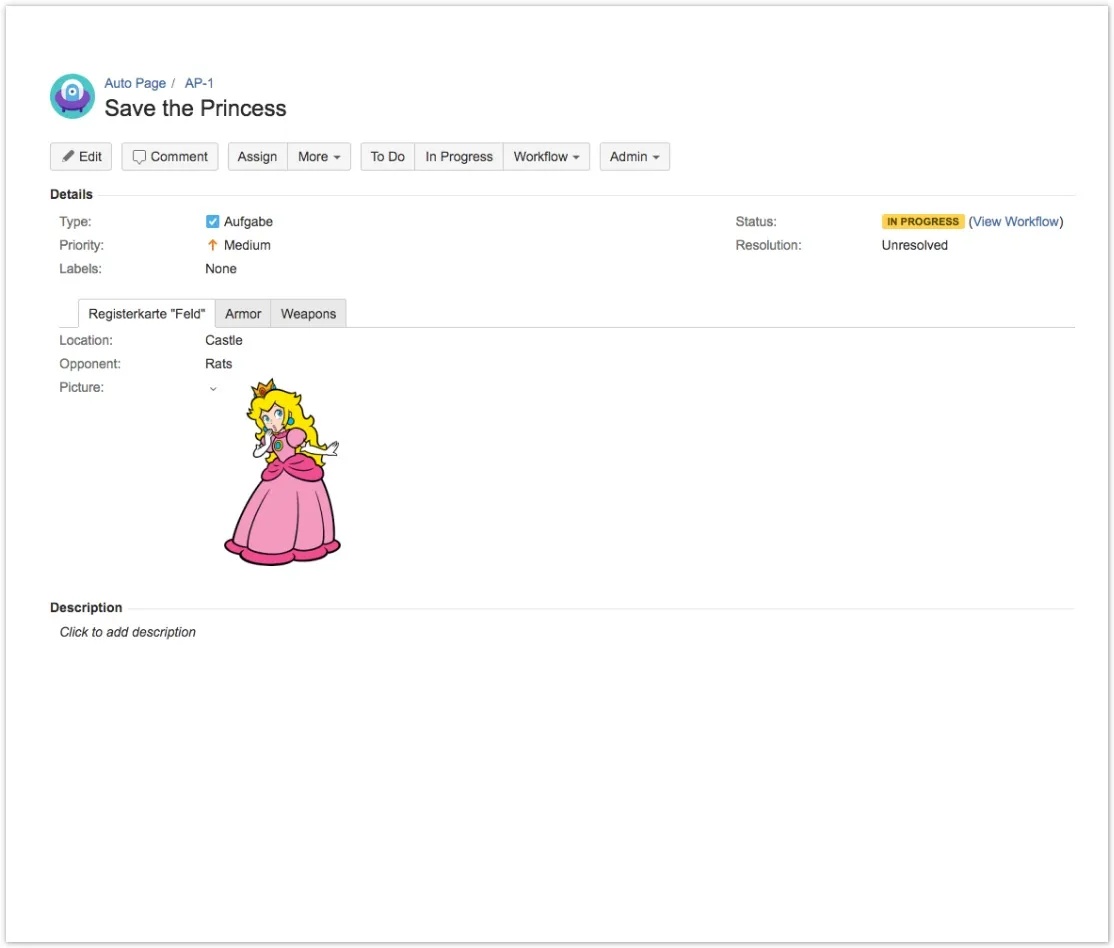Open the View Workflow link
The image size is (1114, 948).
click(x=1016, y=222)
